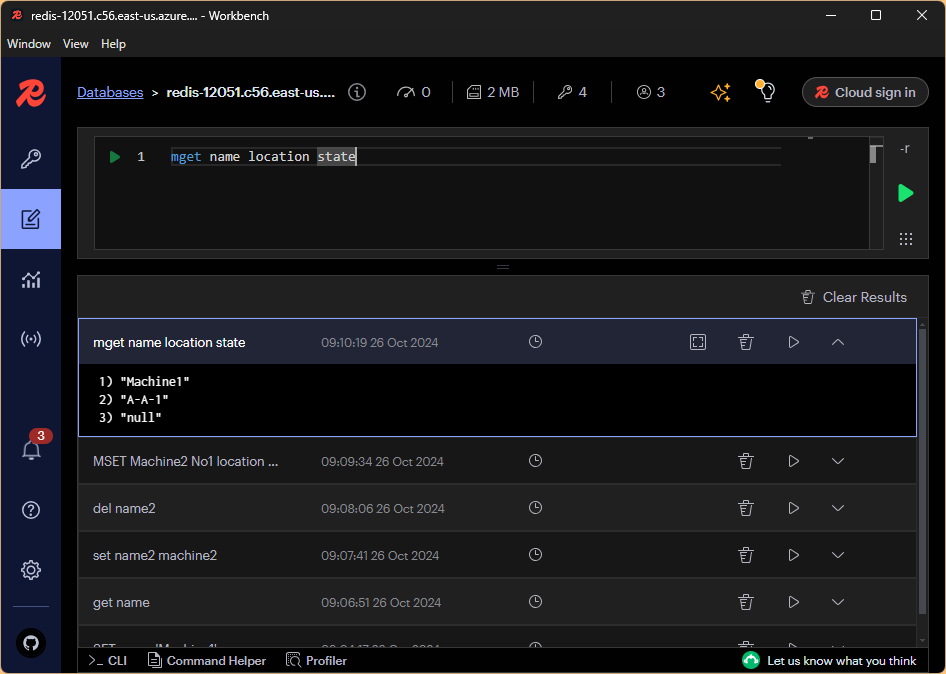Click Clear Results button
The width and height of the screenshot is (946, 674).
pos(854,297)
